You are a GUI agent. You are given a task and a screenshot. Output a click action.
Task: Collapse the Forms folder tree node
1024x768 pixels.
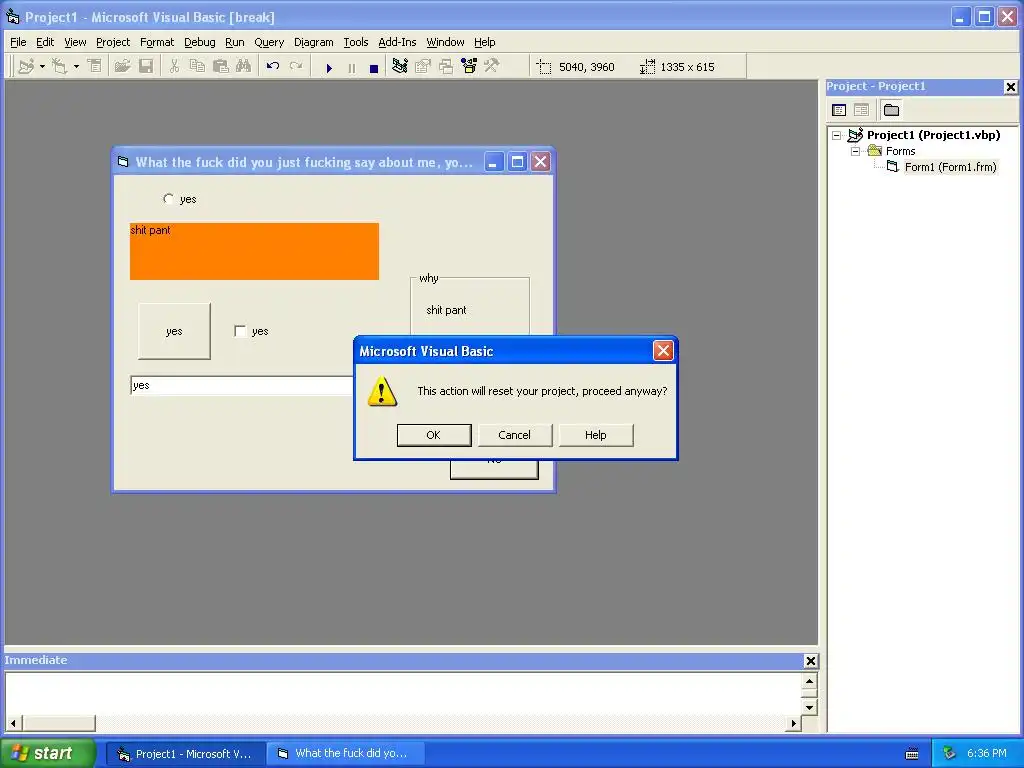click(856, 152)
